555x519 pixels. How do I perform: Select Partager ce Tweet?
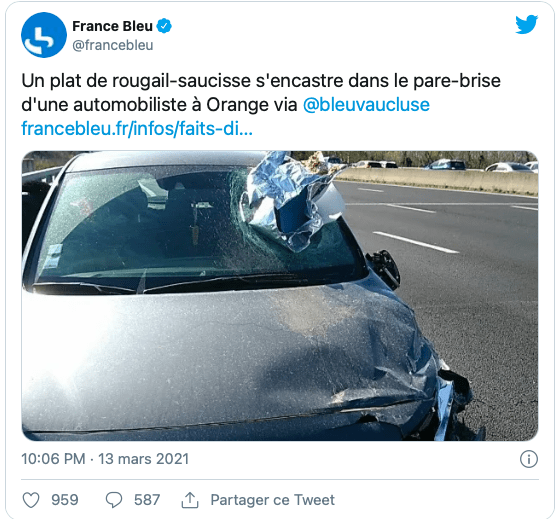pos(273,500)
